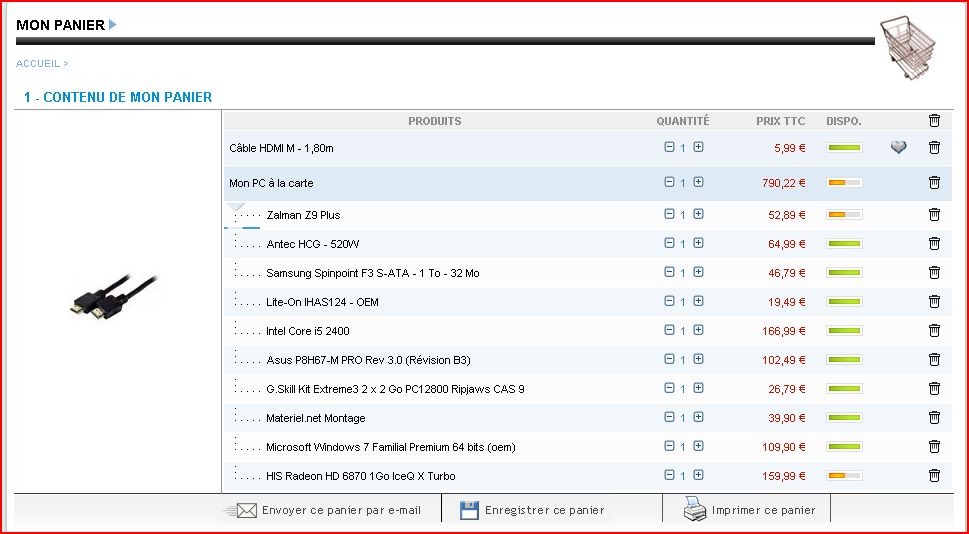Delete Câble HDMI M from the cart
Viewport: 969px width, 534px height.
point(934,148)
